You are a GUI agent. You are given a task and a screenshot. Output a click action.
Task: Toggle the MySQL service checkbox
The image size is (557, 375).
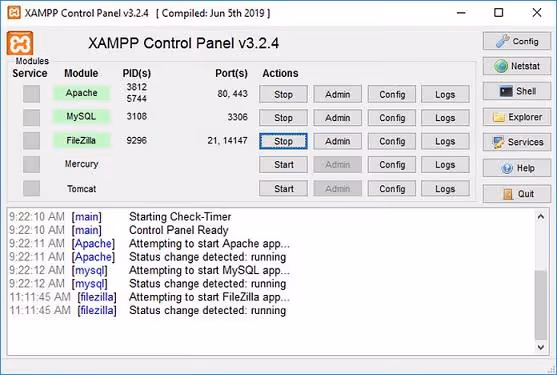tap(32, 117)
